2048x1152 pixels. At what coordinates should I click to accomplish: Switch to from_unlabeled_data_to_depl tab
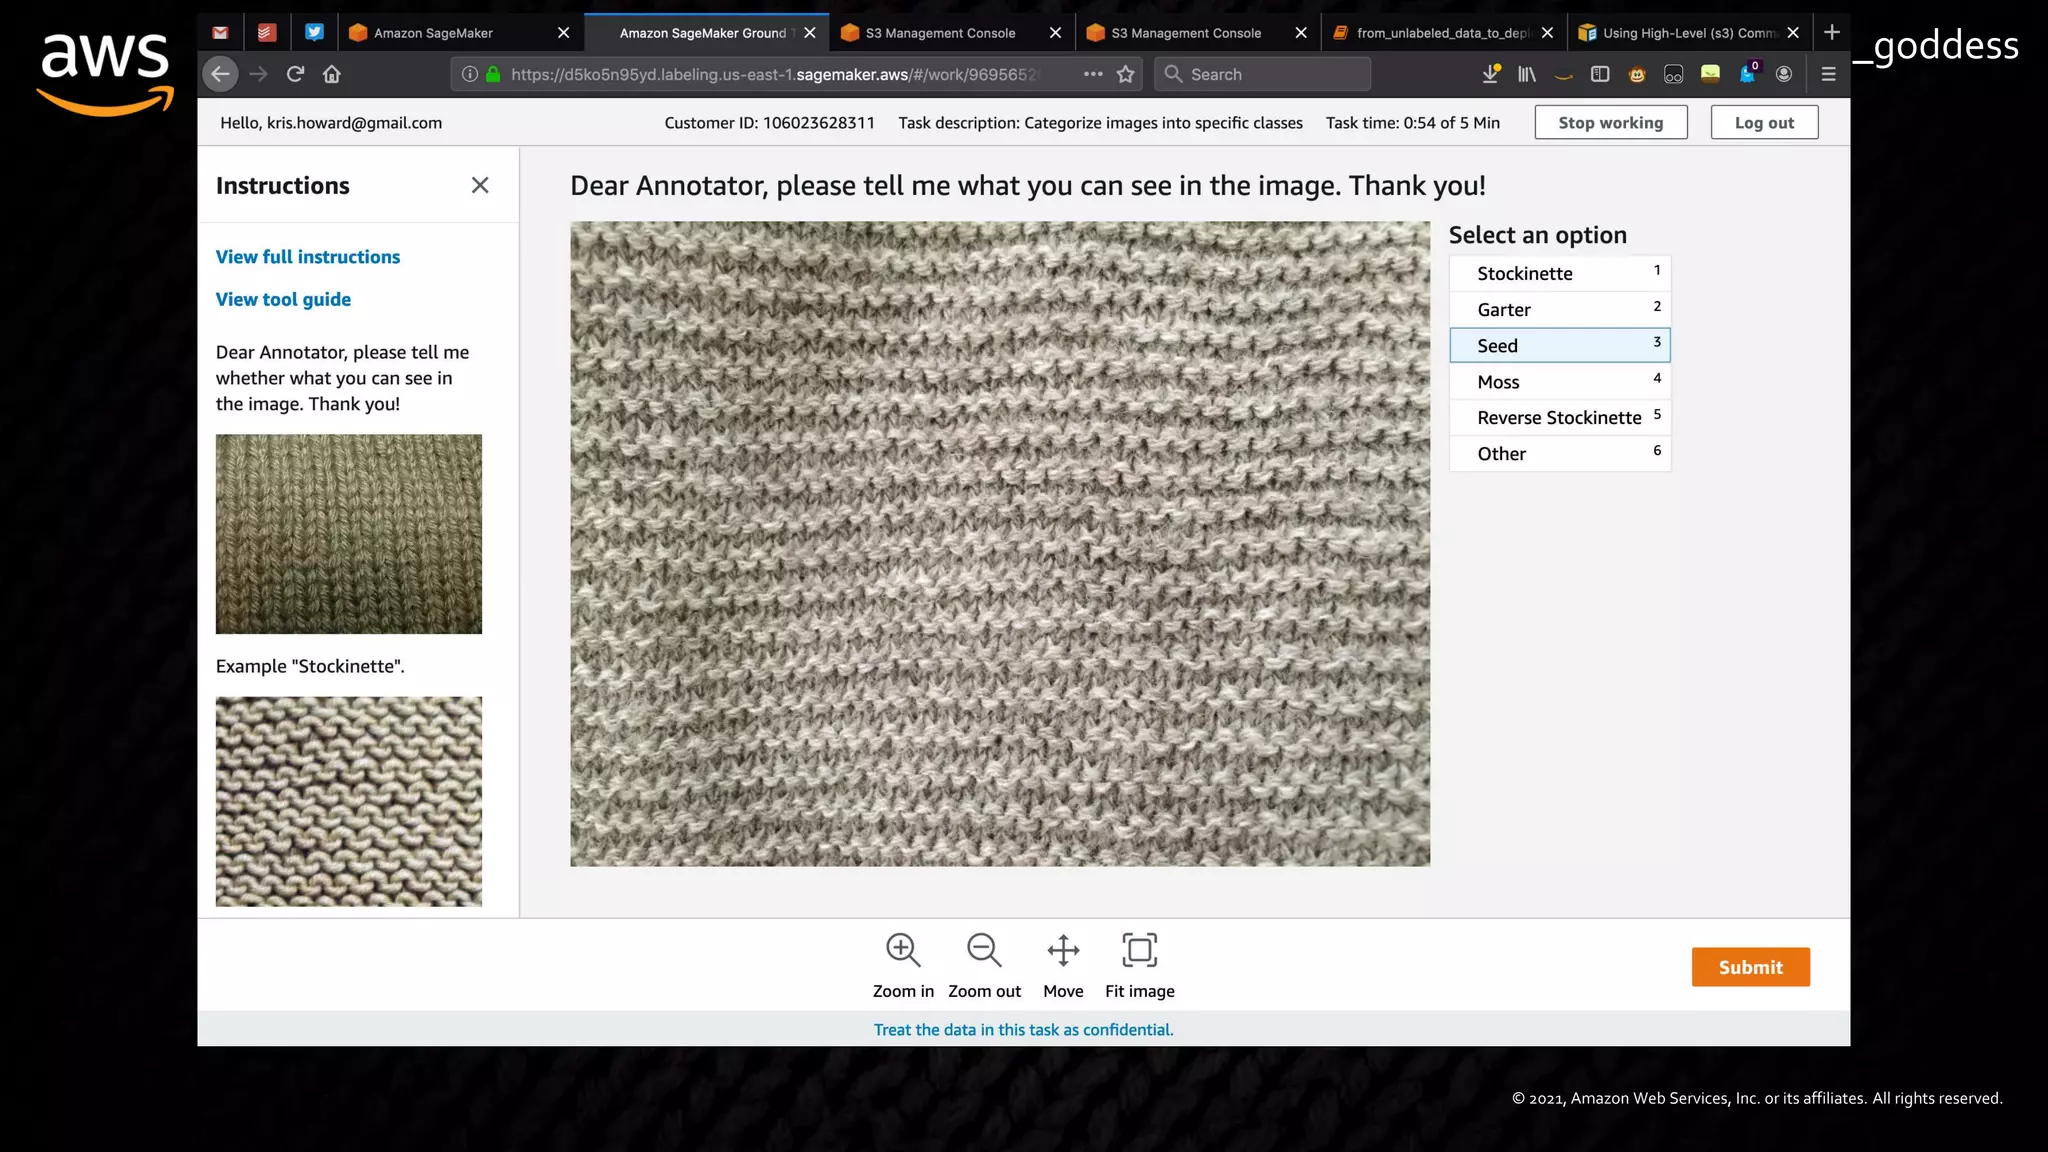[x=1440, y=33]
